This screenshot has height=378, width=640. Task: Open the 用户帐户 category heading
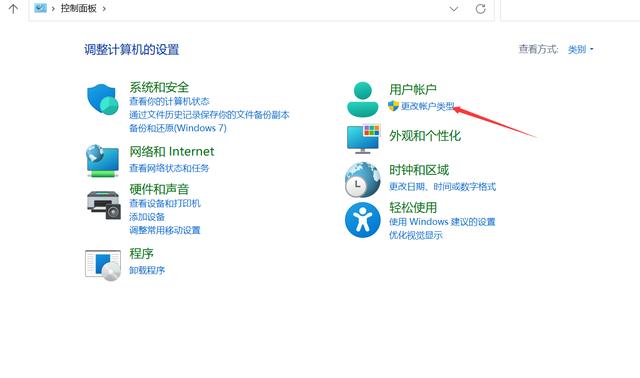coord(413,89)
